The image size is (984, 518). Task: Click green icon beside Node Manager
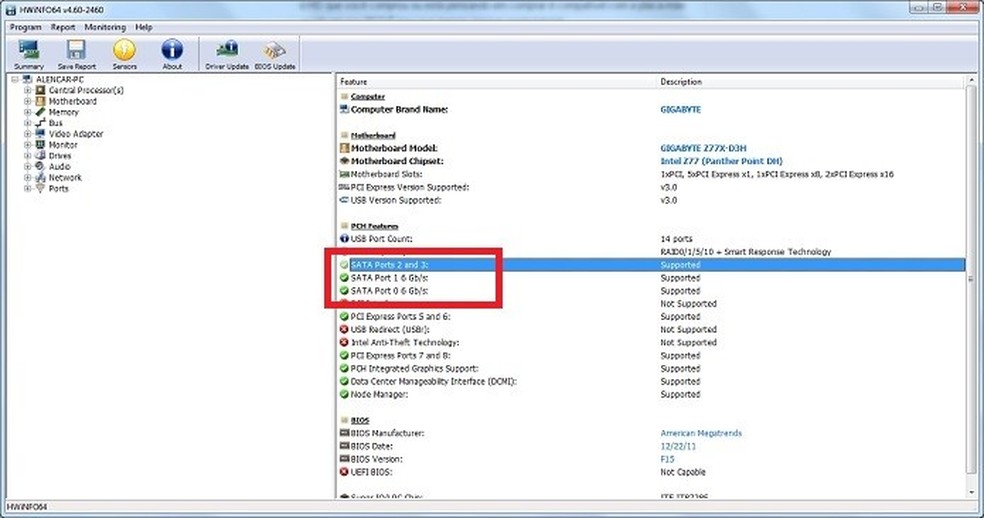344,395
